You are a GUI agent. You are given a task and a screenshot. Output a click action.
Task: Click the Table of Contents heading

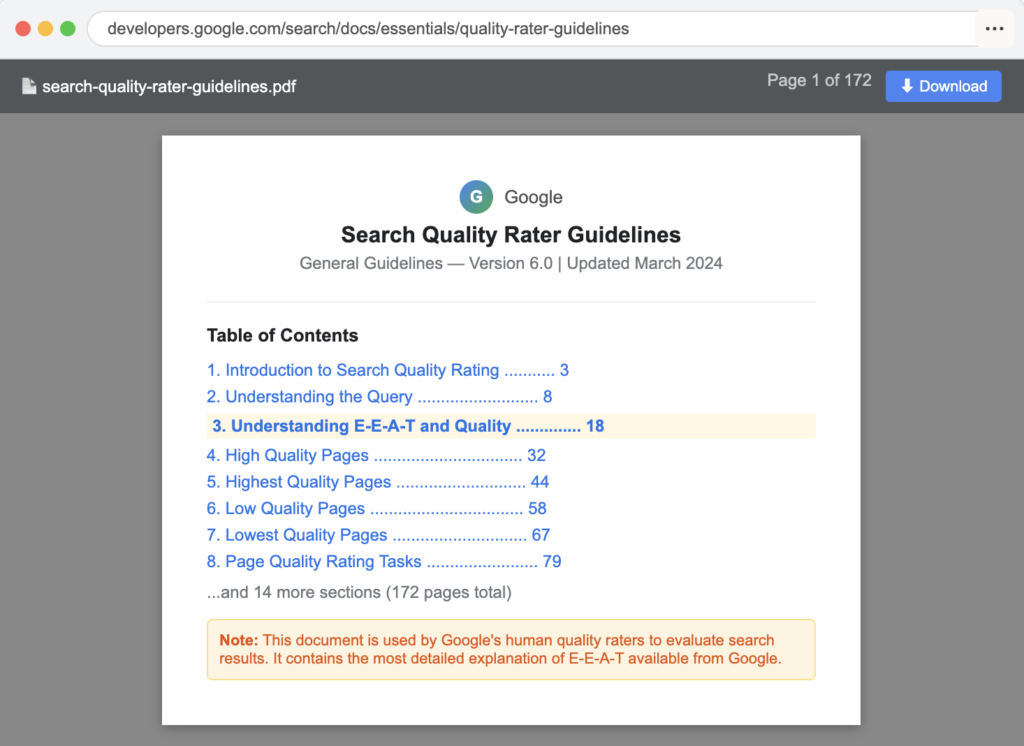[x=283, y=335]
